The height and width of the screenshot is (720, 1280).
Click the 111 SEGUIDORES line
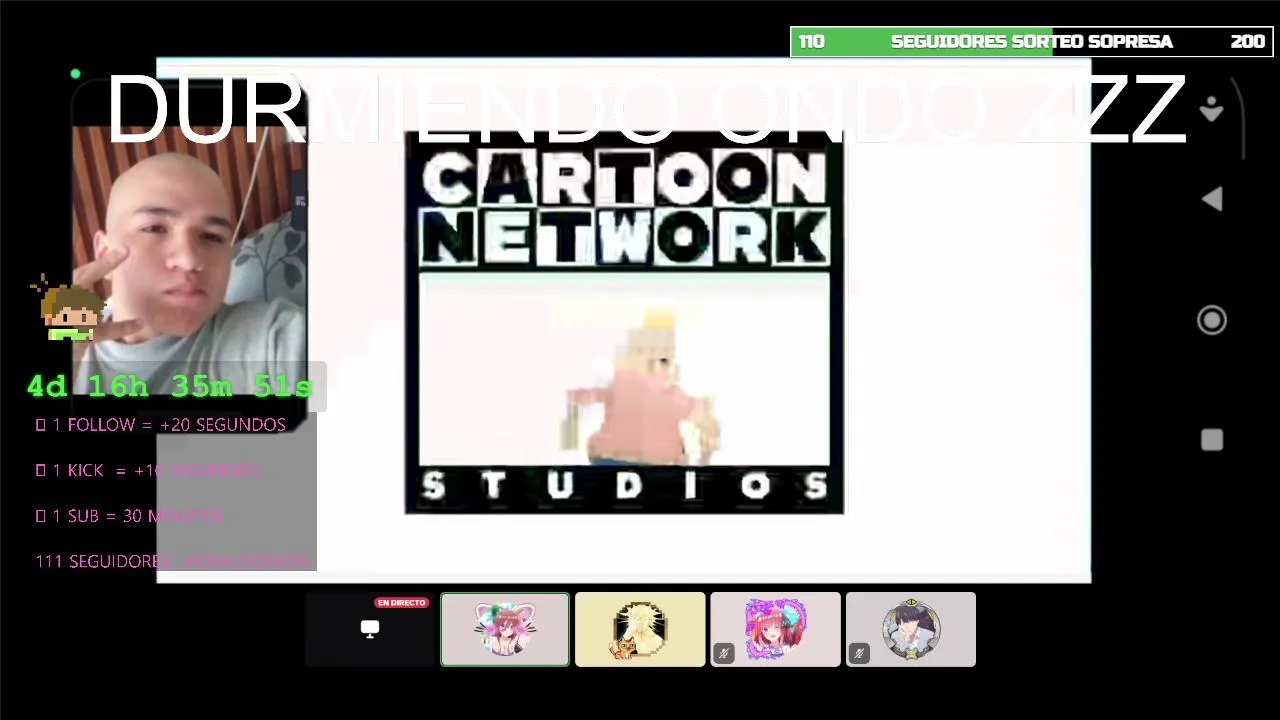(x=173, y=561)
